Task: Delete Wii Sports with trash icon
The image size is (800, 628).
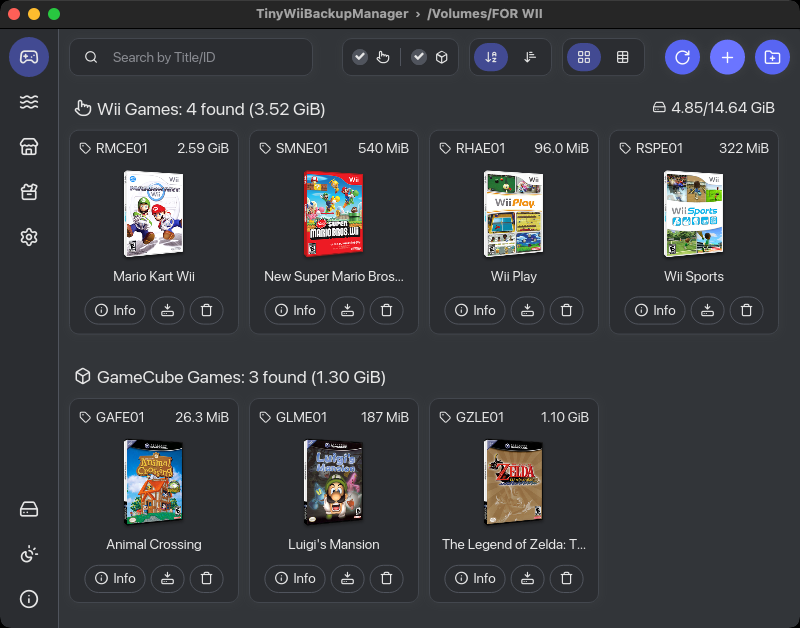Action: click(746, 310)
